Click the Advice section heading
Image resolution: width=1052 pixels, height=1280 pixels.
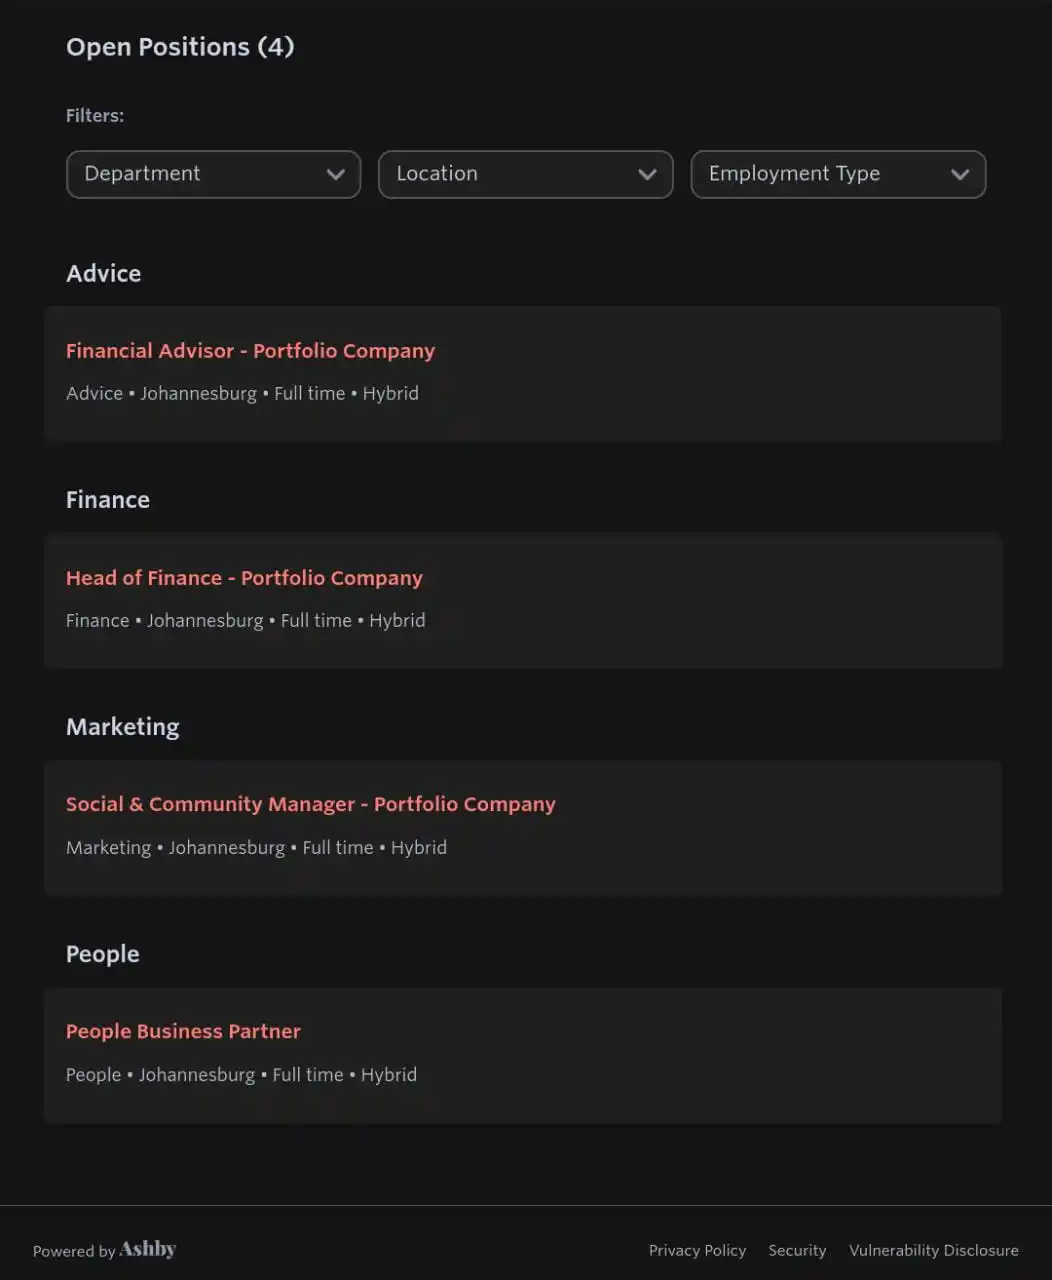[x=103, y=273]
